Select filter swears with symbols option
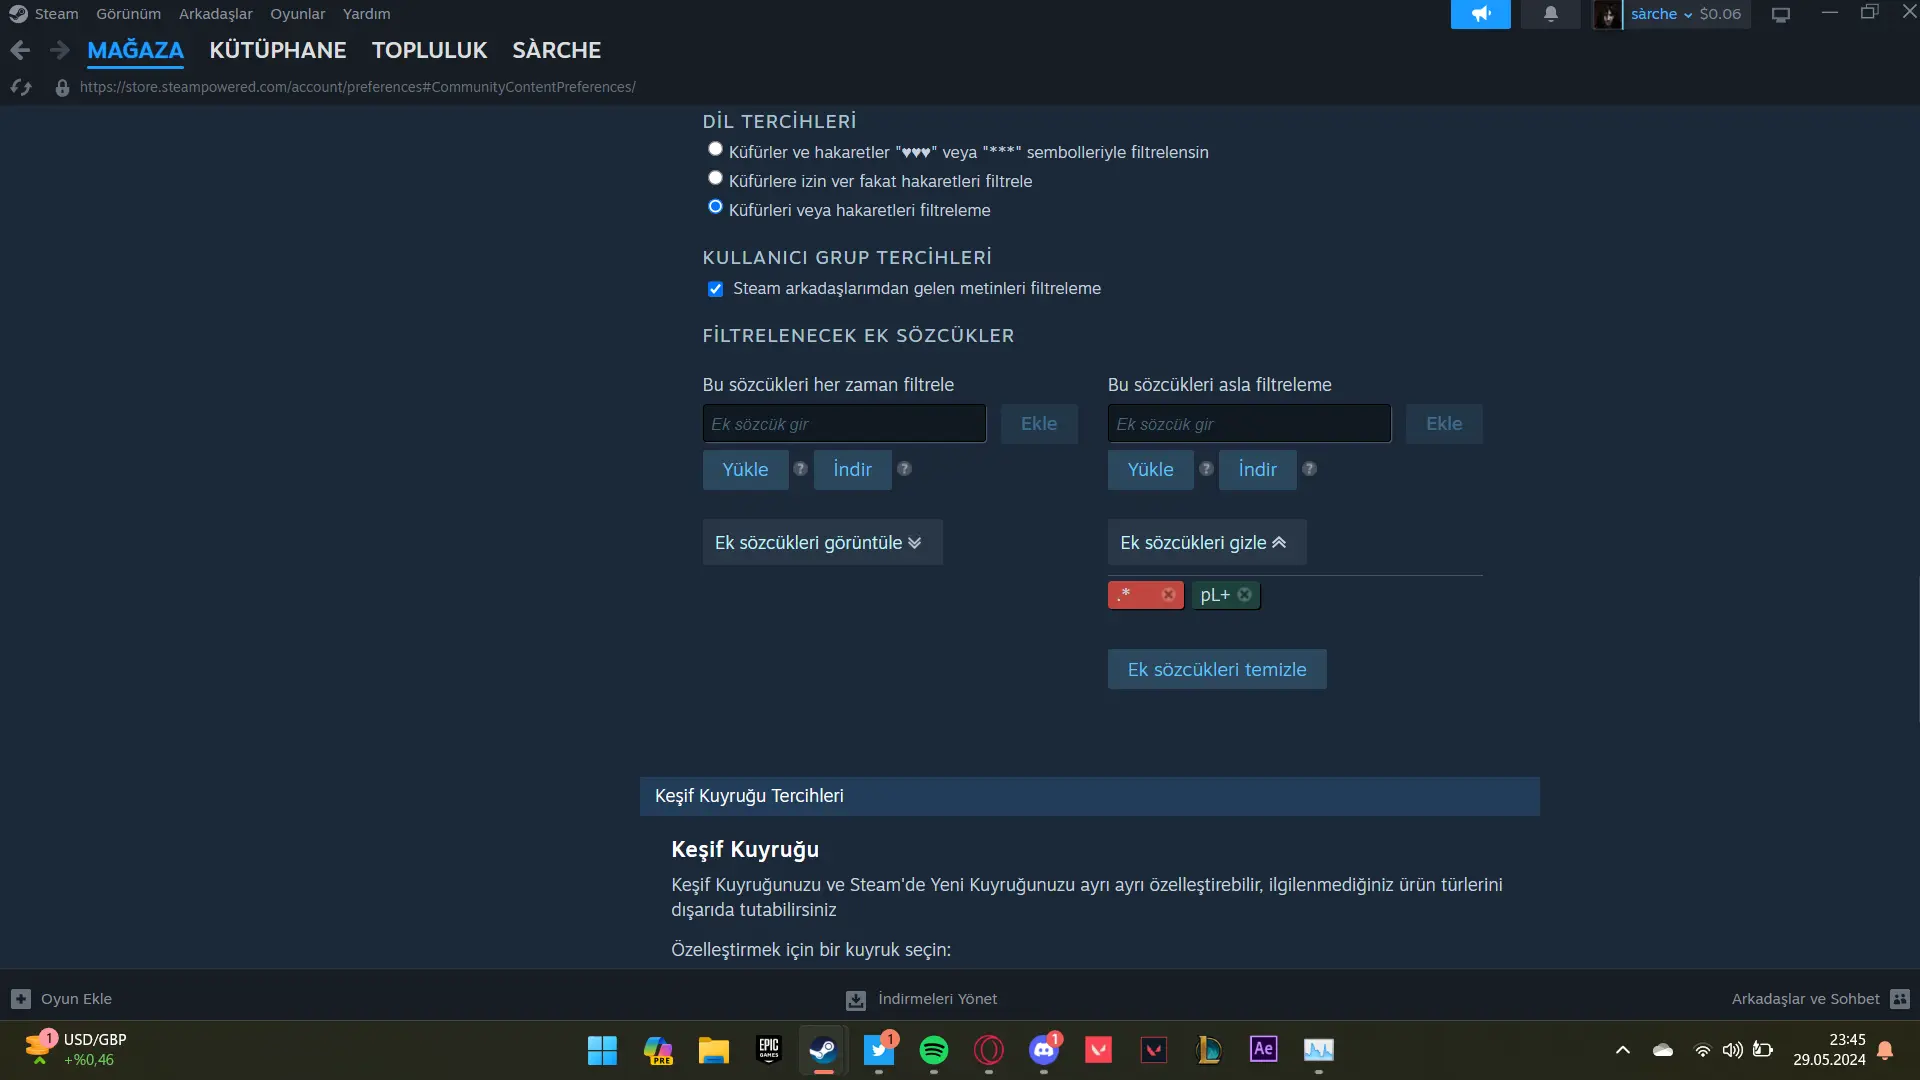1920x1080 pixels. [x=715, y=149]
